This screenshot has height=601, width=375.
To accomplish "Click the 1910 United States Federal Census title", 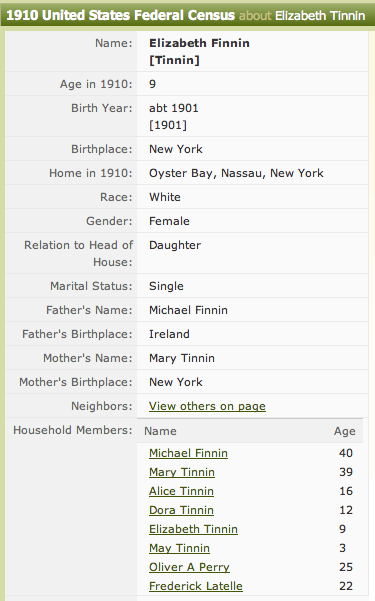I will click(x=120, y=15).
